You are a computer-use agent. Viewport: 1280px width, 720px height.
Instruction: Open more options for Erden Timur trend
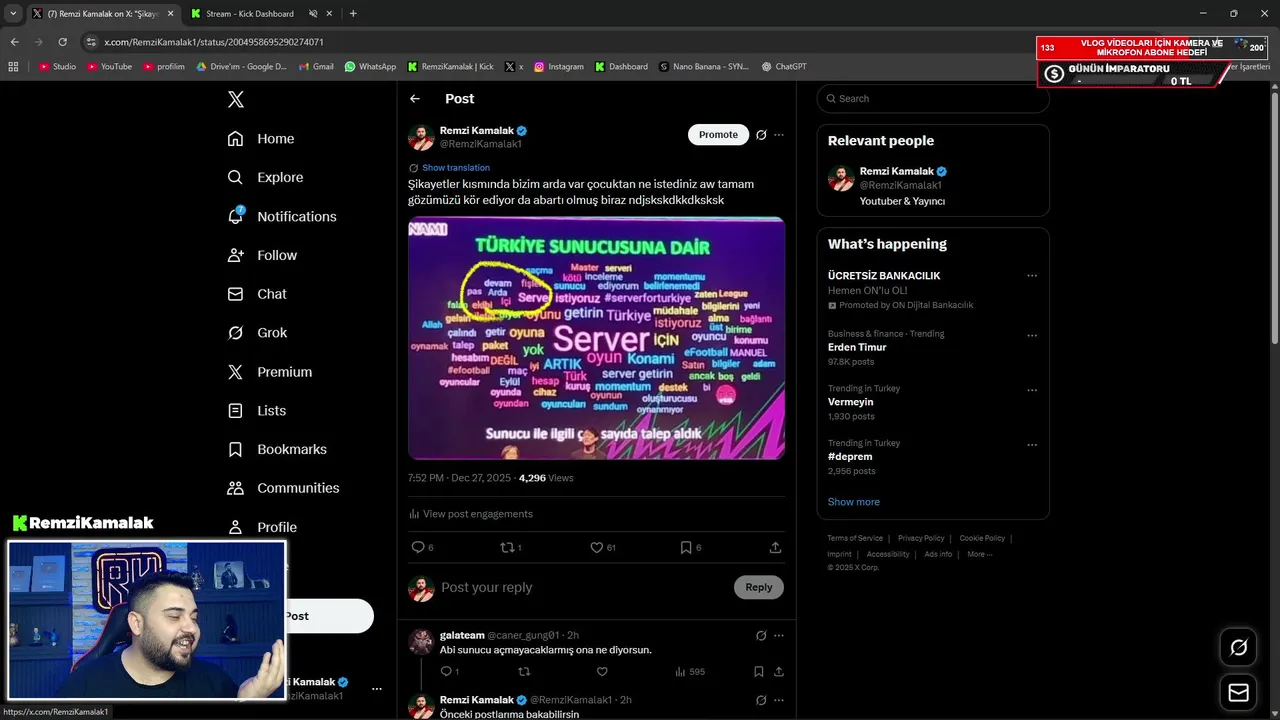[x=1032, y=335]
